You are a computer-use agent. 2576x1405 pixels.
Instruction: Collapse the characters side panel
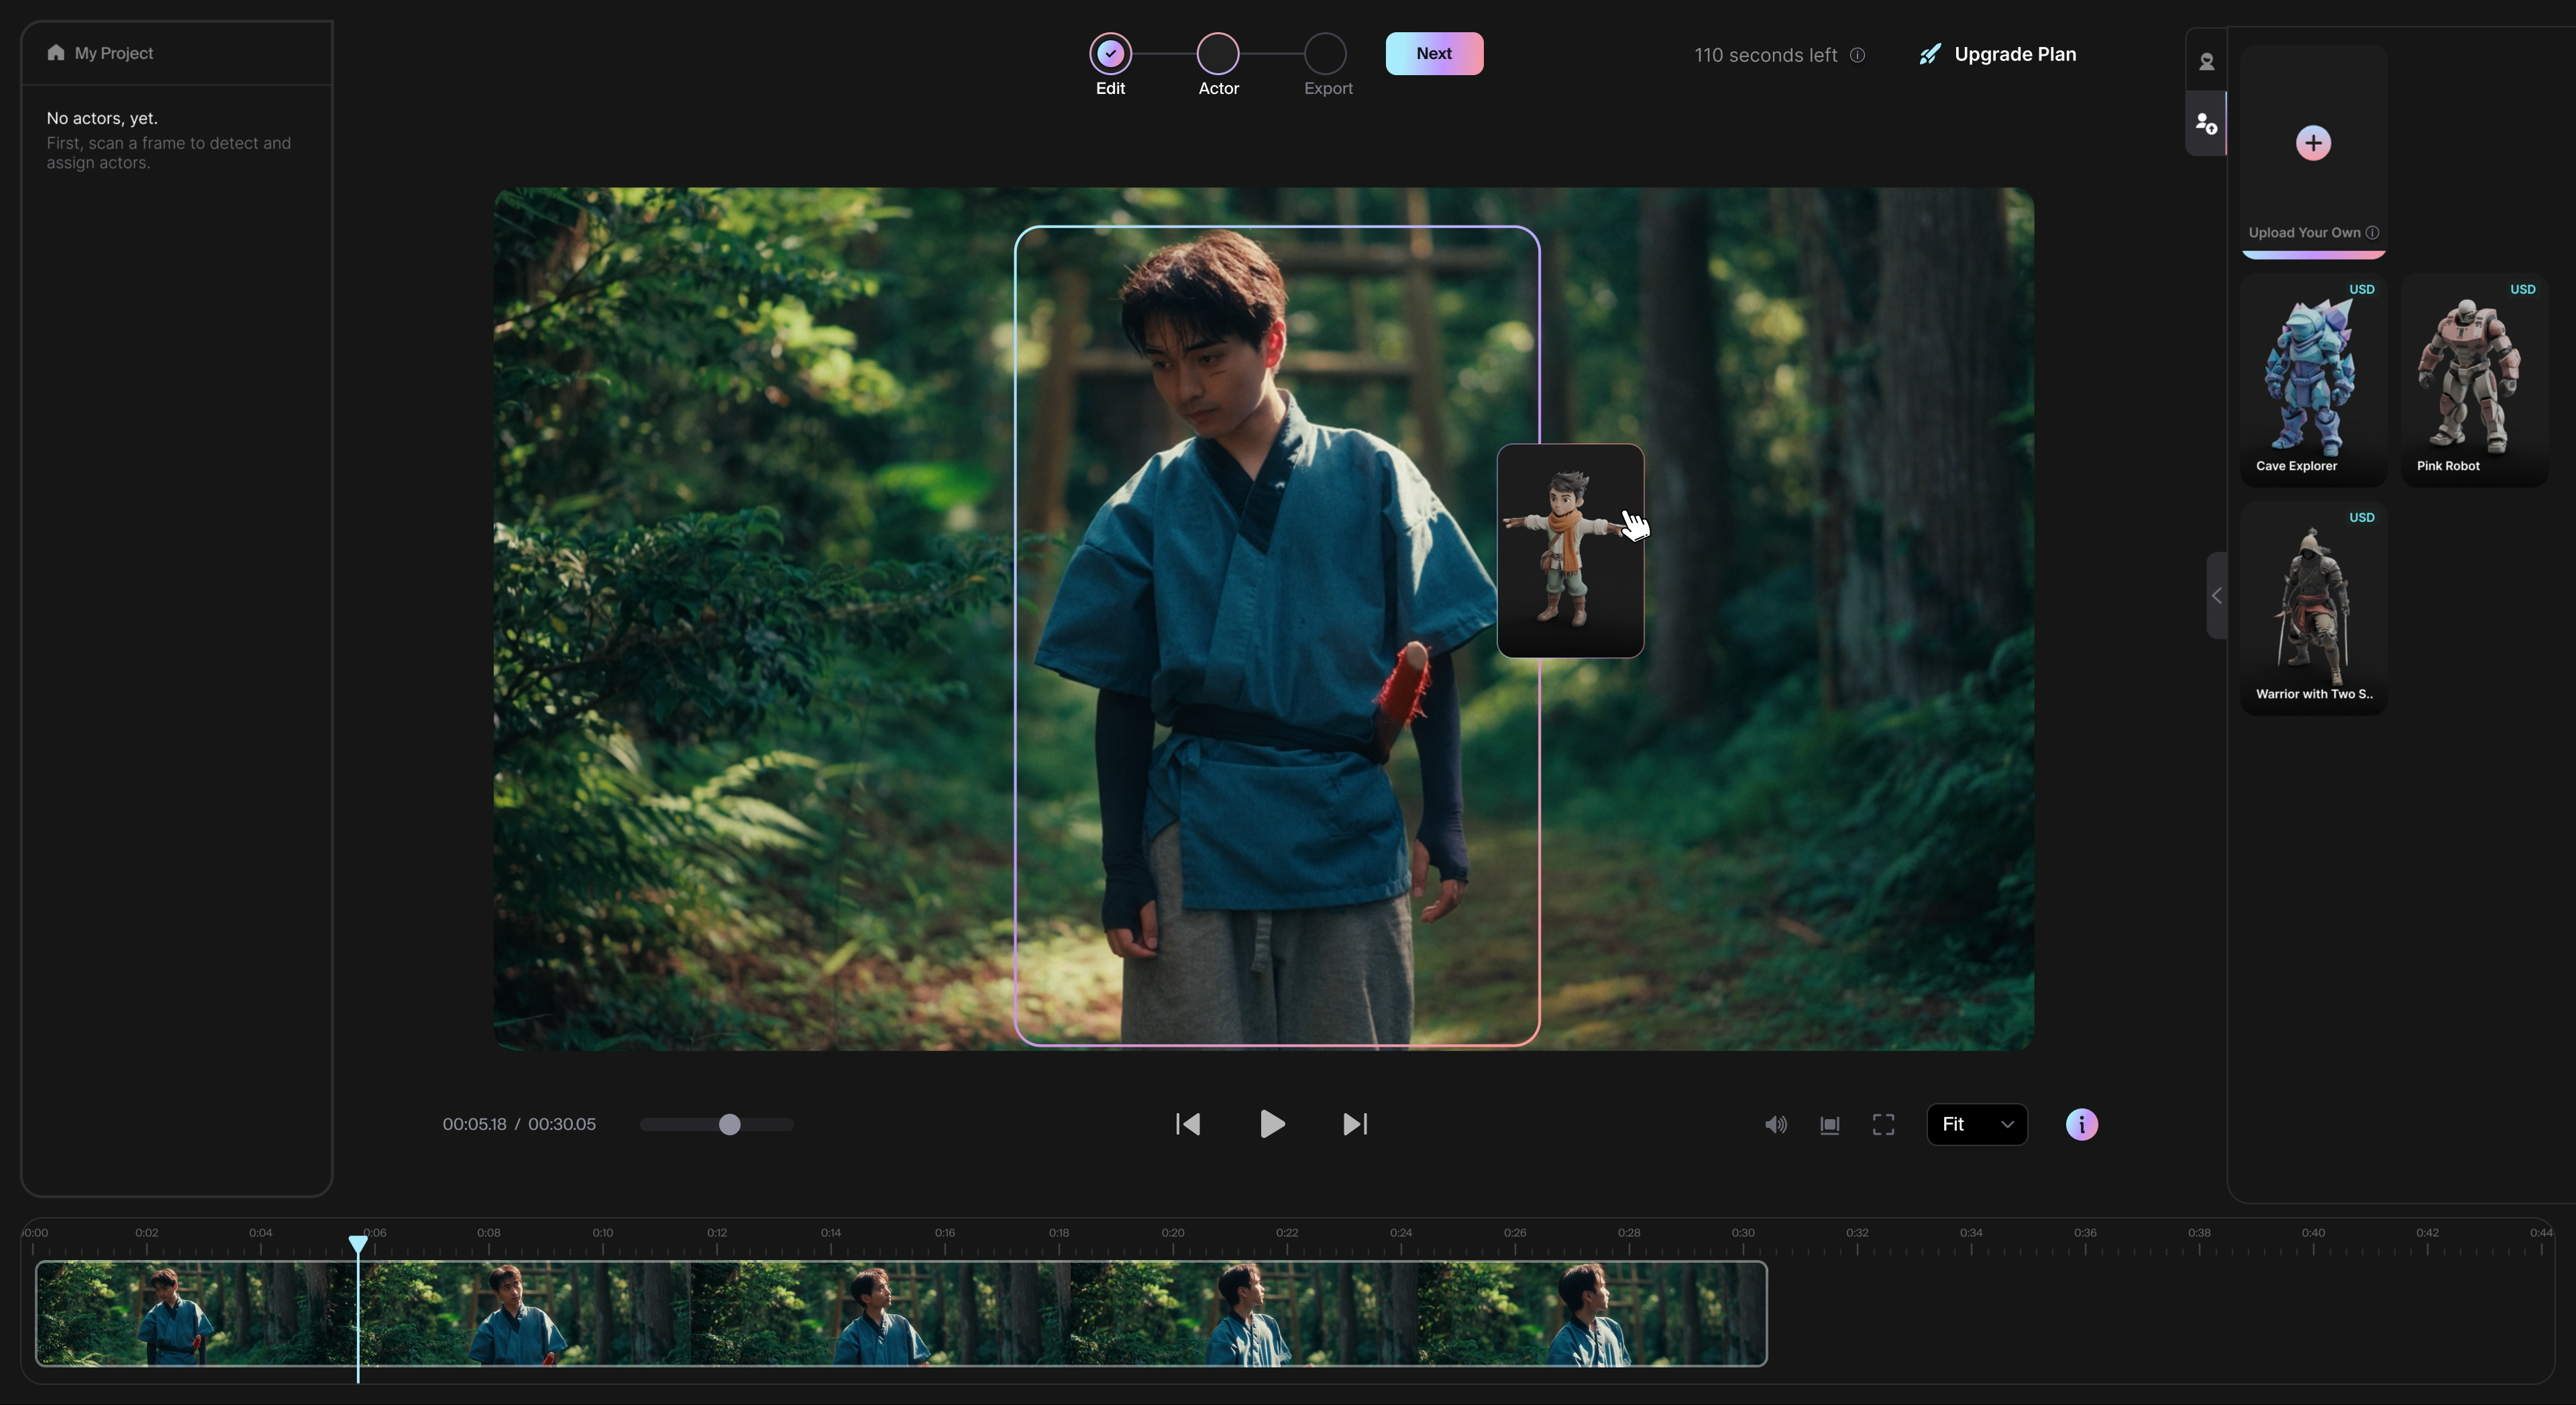pyautogui.click(x=2216, y=596)
